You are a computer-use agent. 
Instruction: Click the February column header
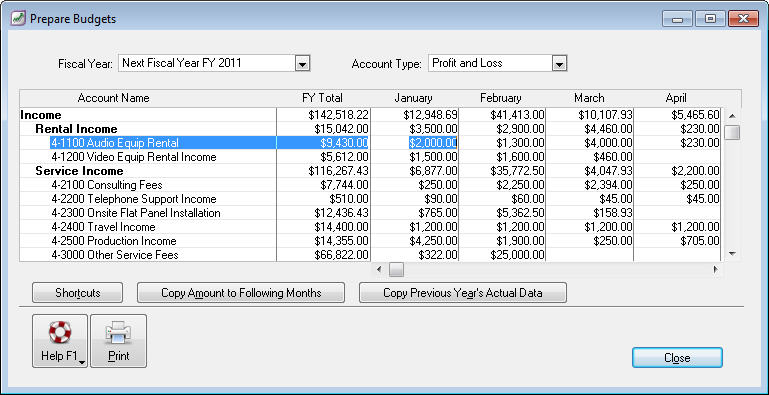tap(501, 98)
